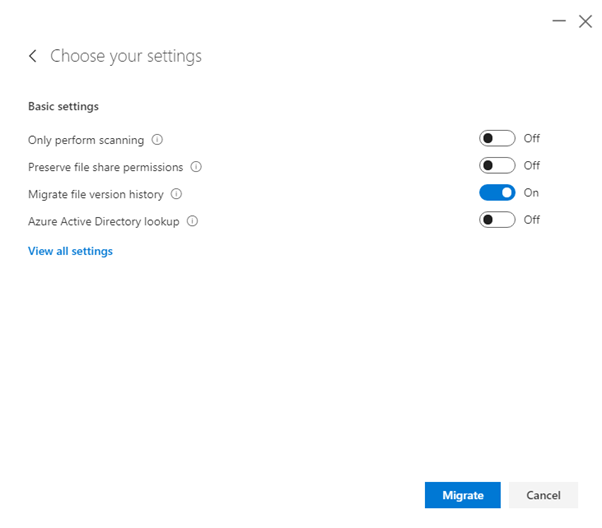Switch on Azure Active Directory lookup
The image size is (602, 528).
[497, 220]
